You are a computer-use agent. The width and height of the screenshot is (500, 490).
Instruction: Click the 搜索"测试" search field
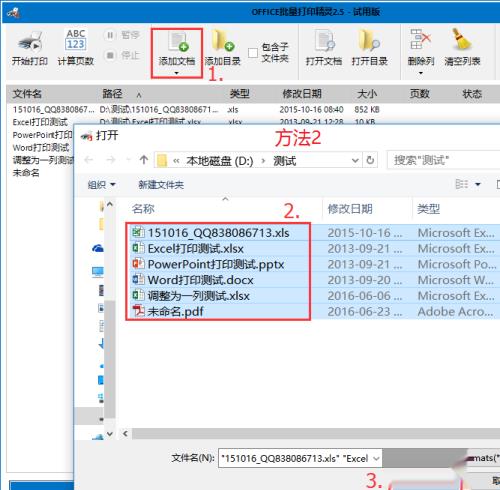coord(443,160)
